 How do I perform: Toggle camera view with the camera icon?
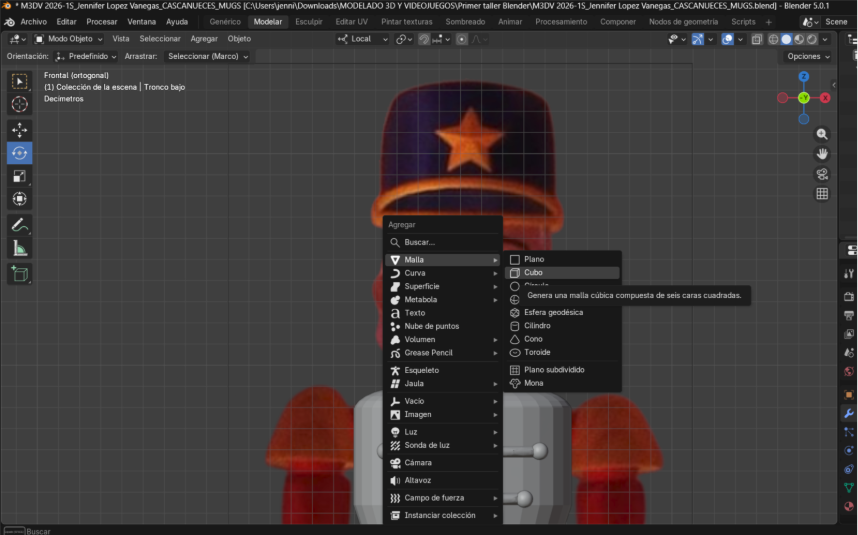[x=822, y=174]
